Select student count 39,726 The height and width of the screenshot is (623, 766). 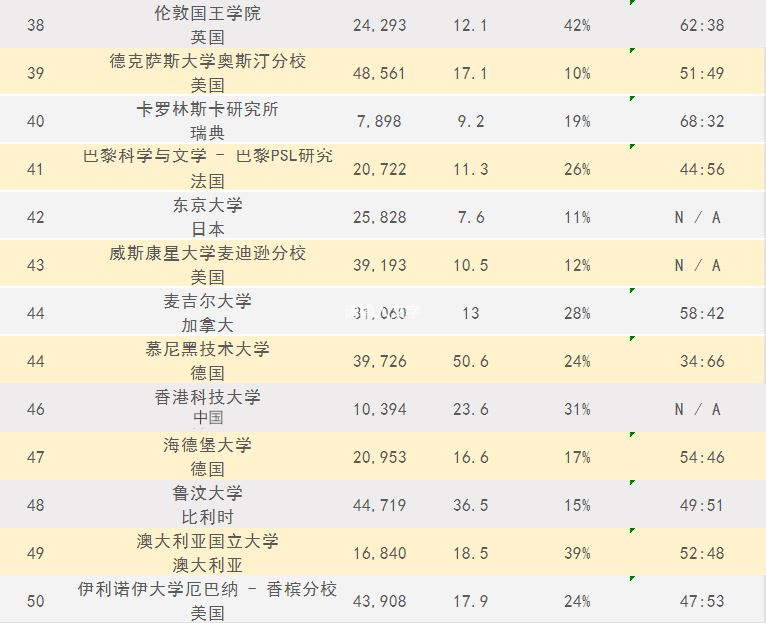380,361
